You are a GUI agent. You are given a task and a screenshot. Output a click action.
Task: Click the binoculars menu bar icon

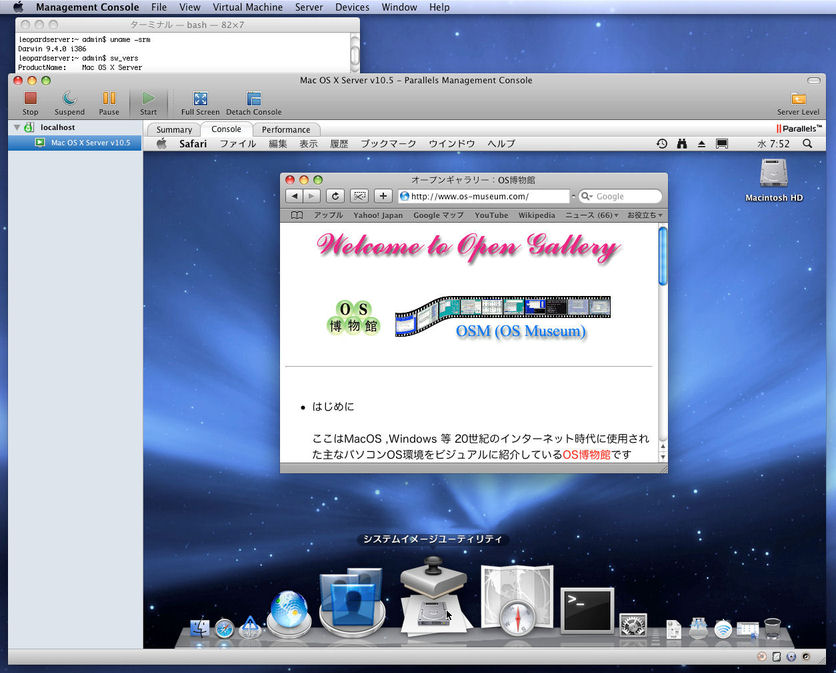click(681, 143)
